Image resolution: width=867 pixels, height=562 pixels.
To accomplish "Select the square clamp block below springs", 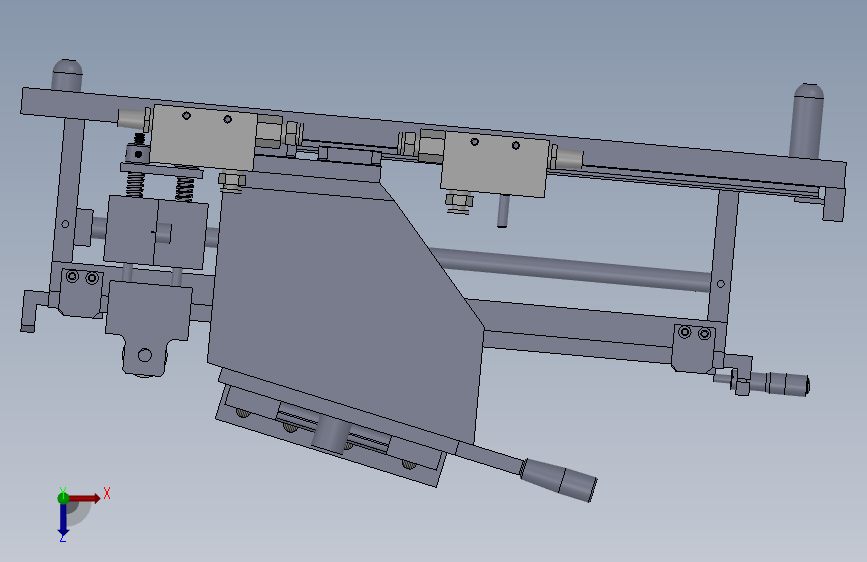I will click(x=156, y=232).
